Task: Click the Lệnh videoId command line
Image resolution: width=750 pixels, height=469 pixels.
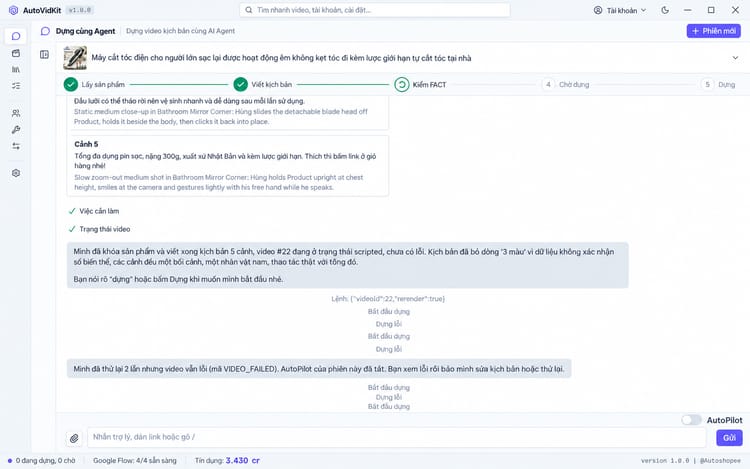Action: 388,299
